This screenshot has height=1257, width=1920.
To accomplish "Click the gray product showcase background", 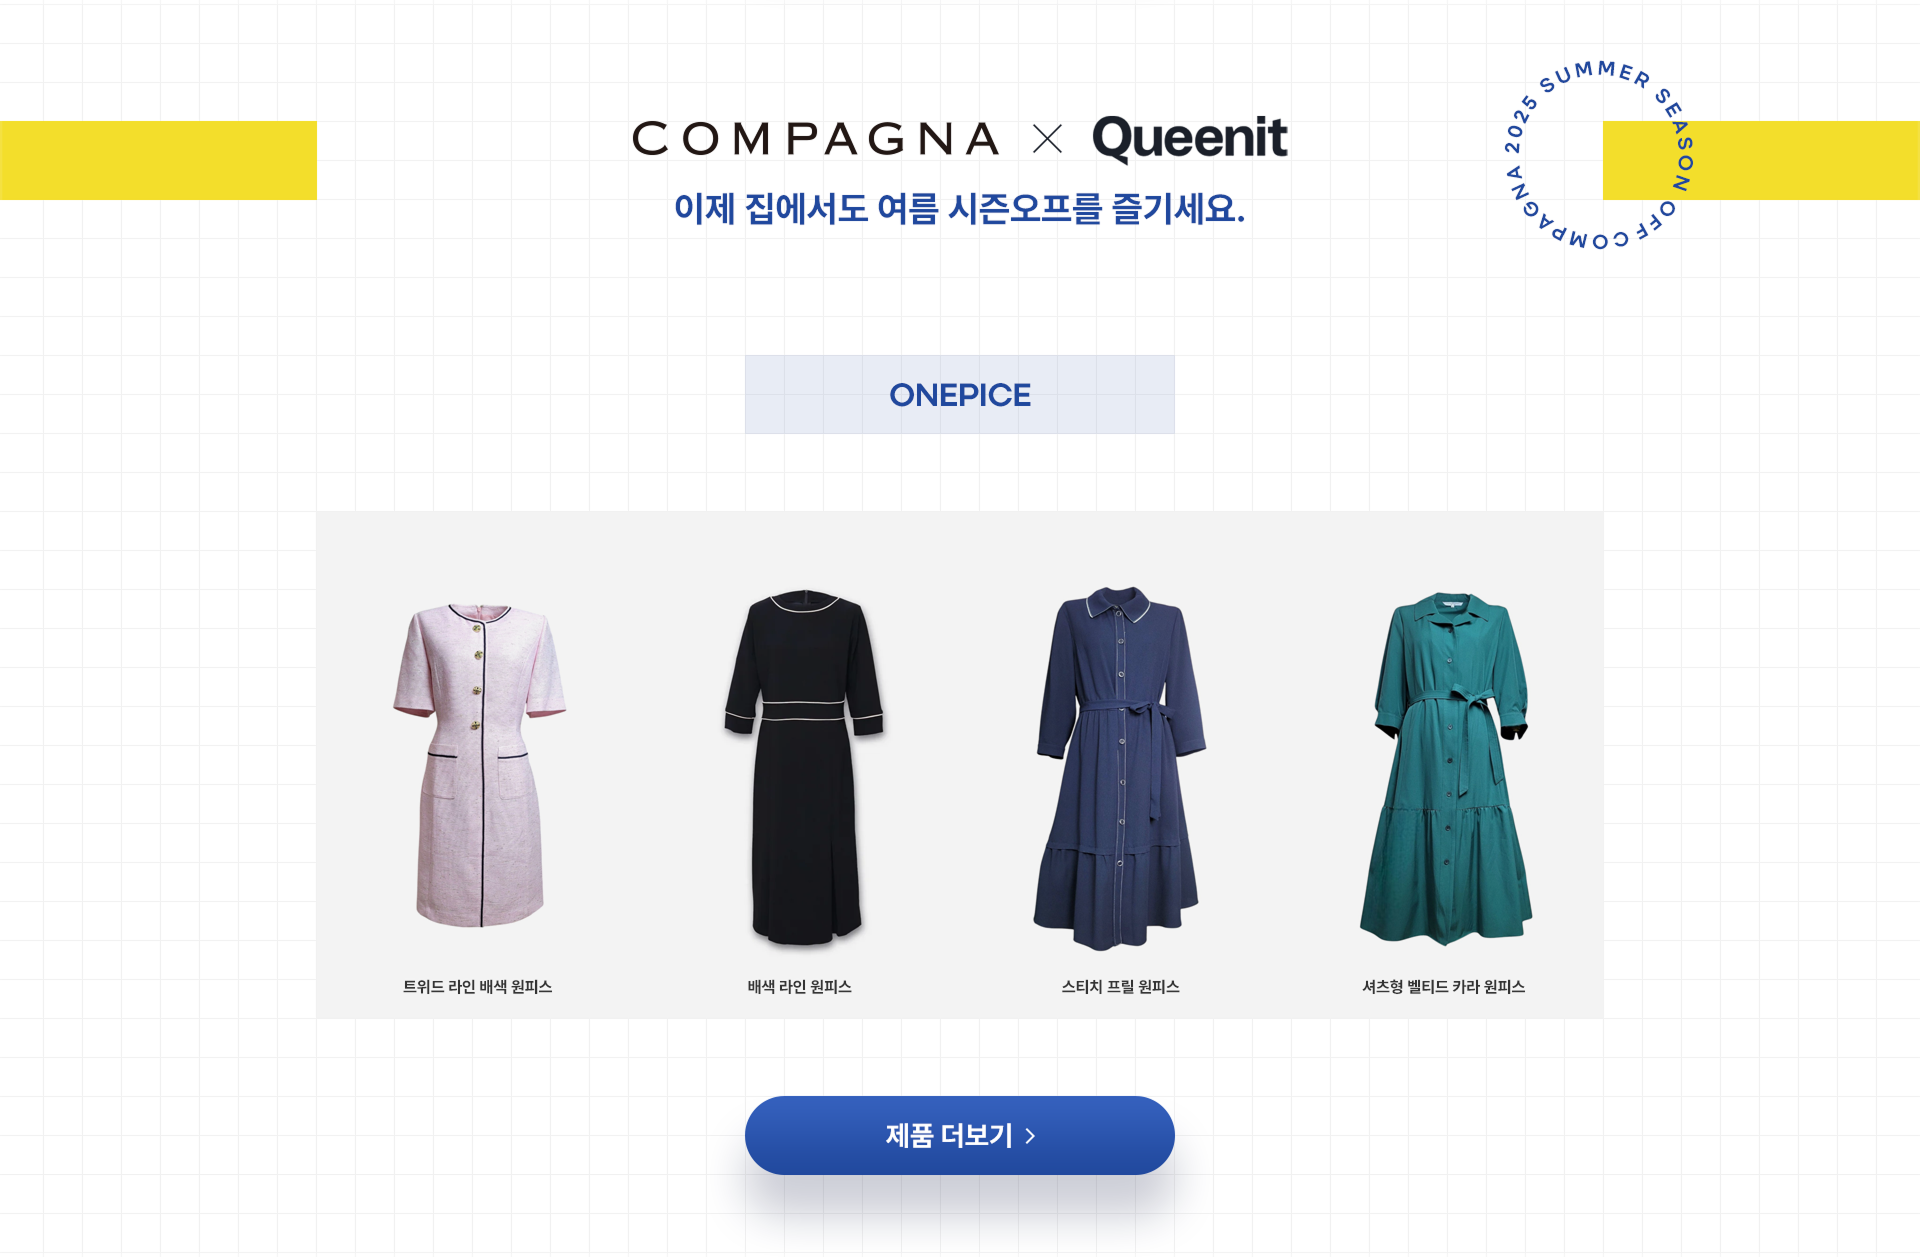I will [x=960, y=545].
